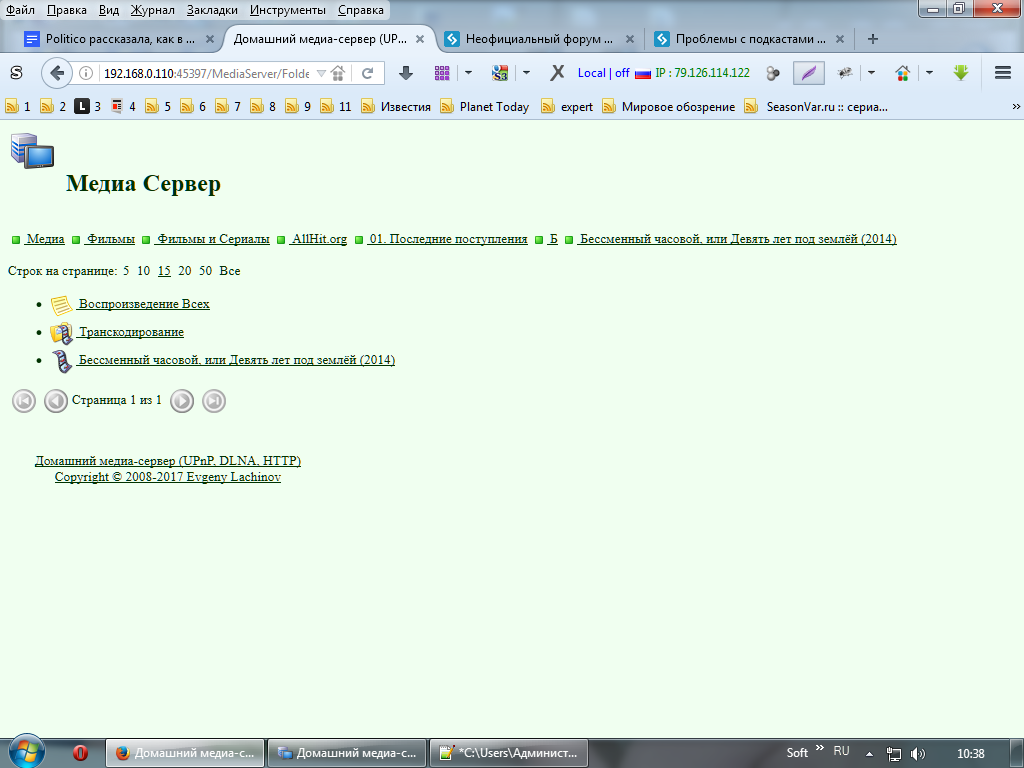Toggle the Local | off proxy switch
The width and height of the screenshot is (1024, 768).
603,73
